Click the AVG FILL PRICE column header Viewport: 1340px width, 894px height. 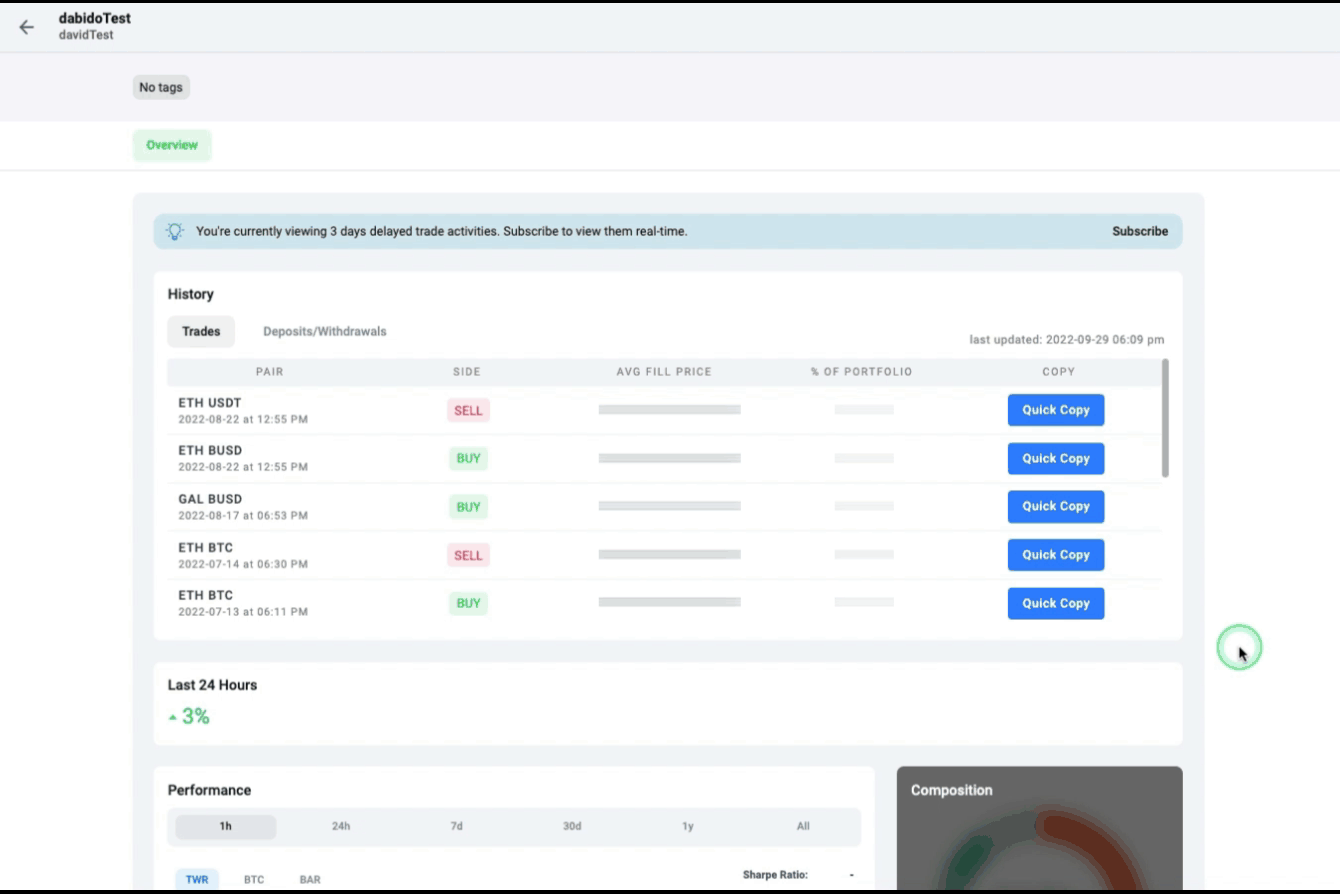coord(664,372)
